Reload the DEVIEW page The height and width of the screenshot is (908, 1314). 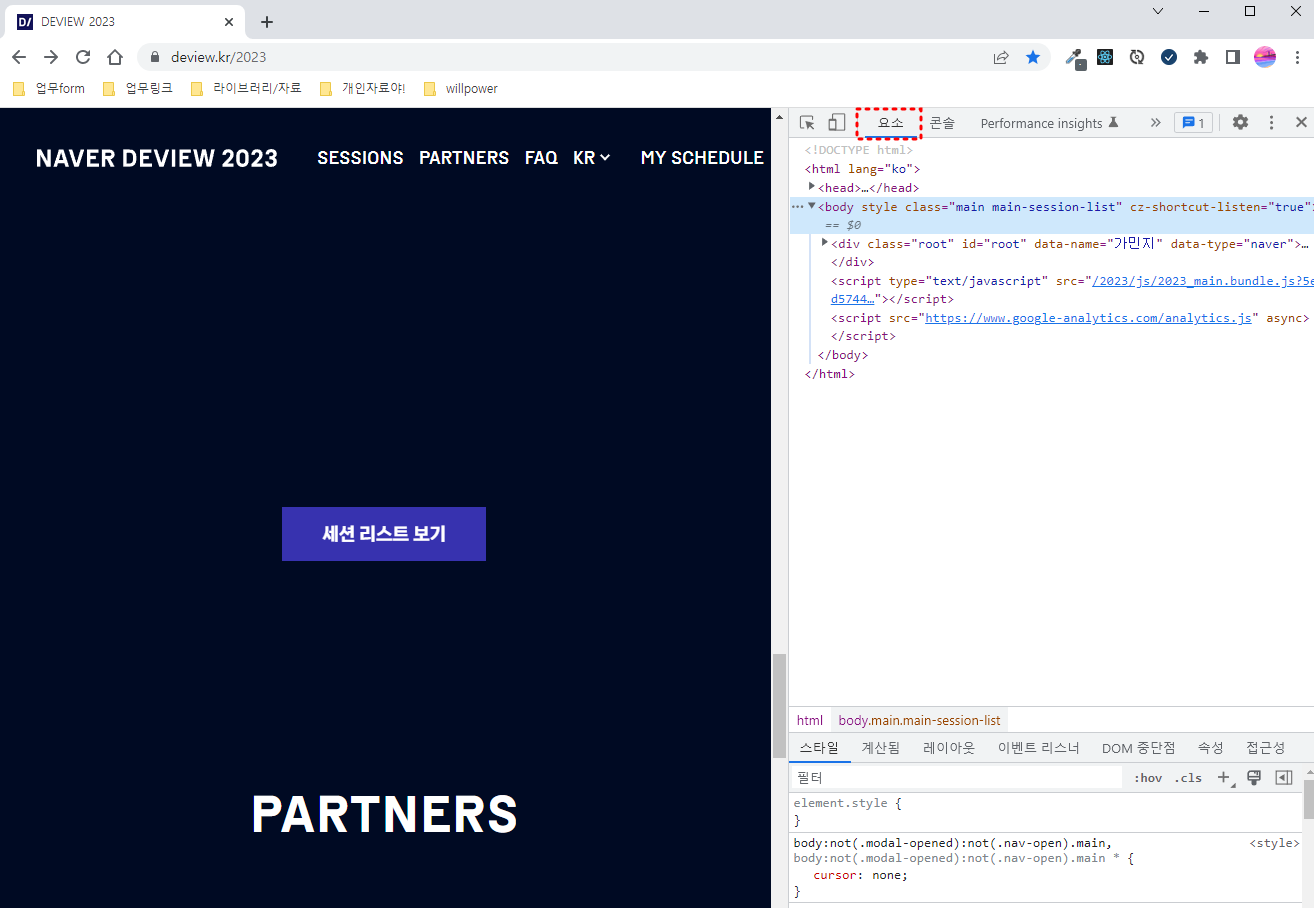[83, 57]
